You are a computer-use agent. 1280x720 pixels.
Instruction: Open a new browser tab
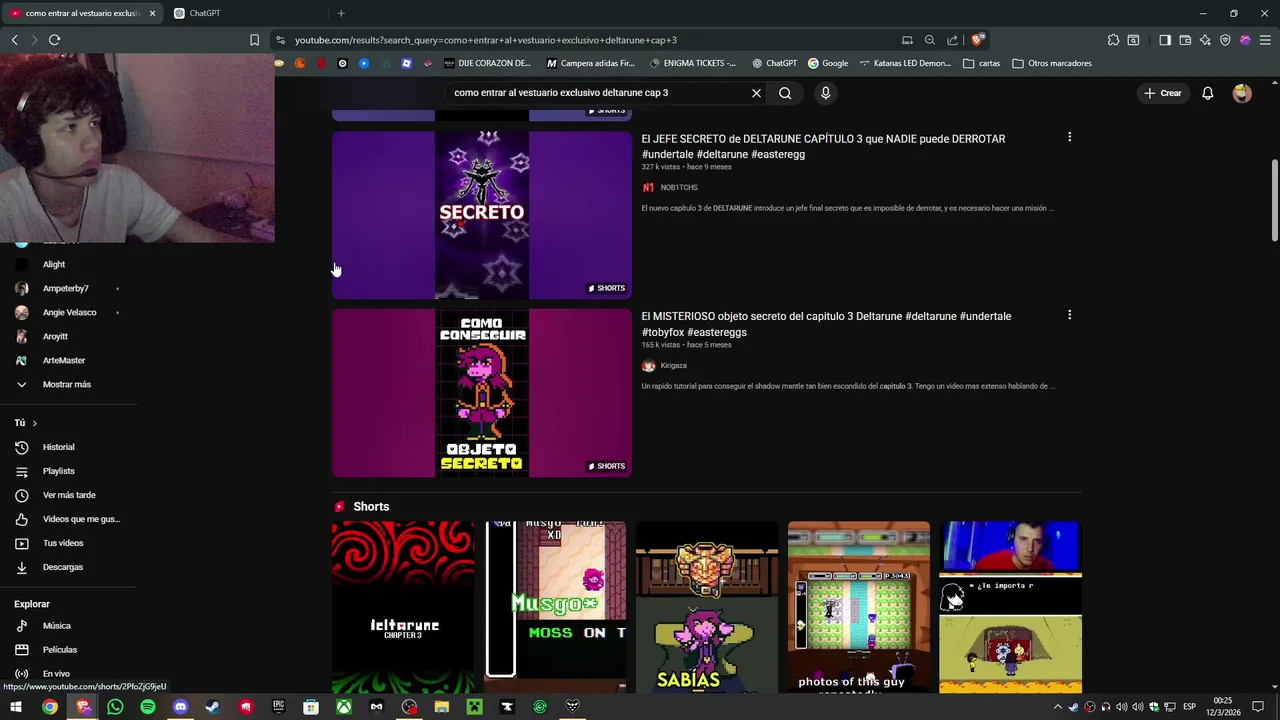click(341, 13)
